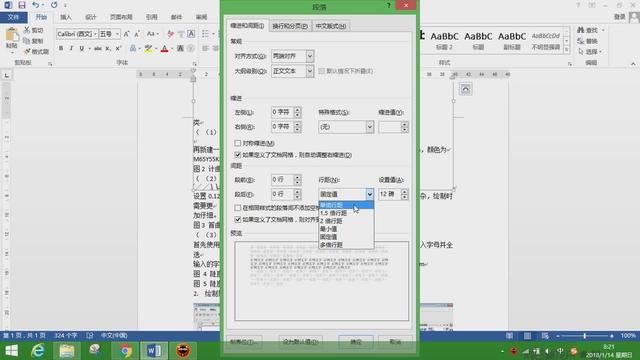Screen dimensions: 640x360
Task: Click the left indent value field
Action: 282,112
